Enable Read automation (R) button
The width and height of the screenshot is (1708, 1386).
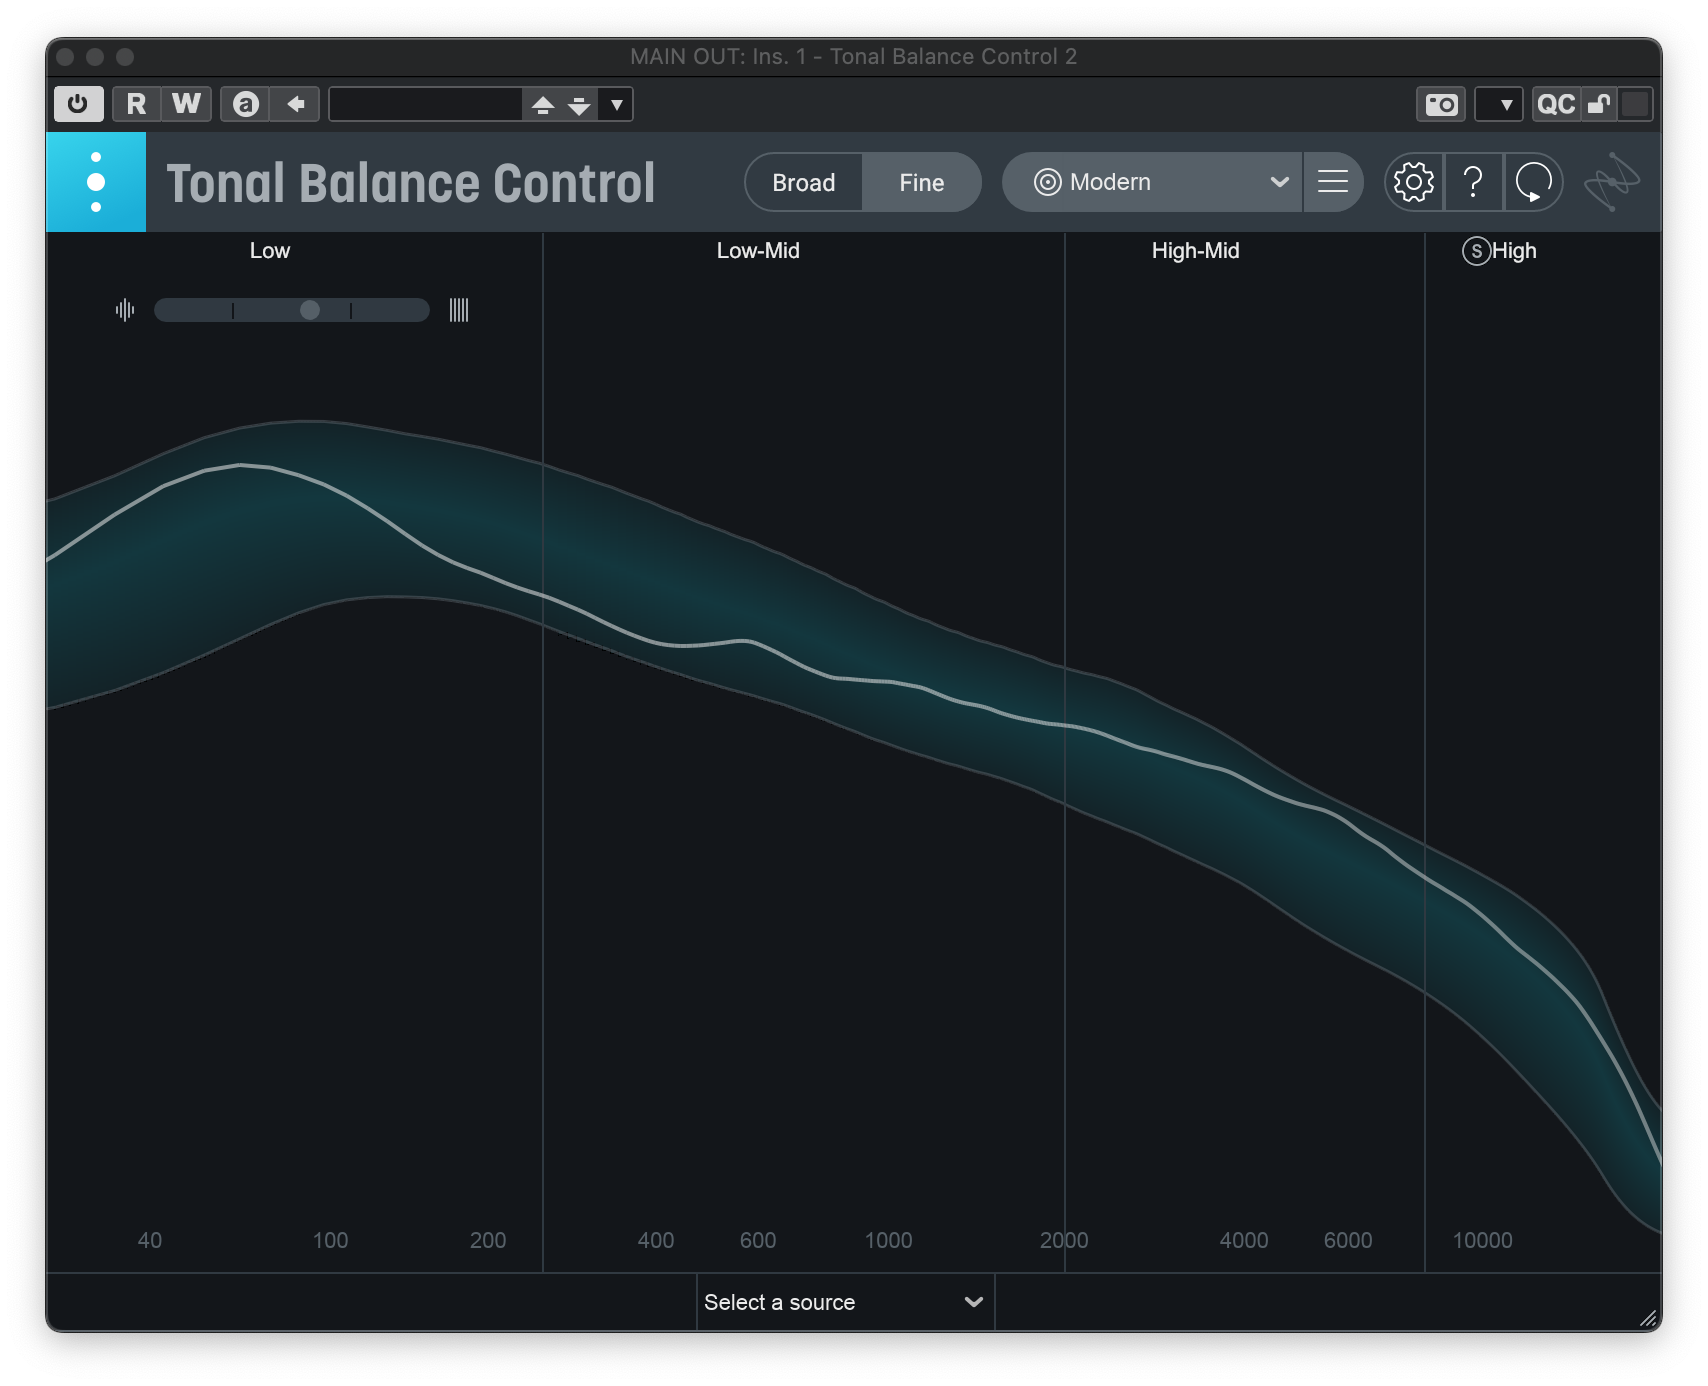point(137,104)
